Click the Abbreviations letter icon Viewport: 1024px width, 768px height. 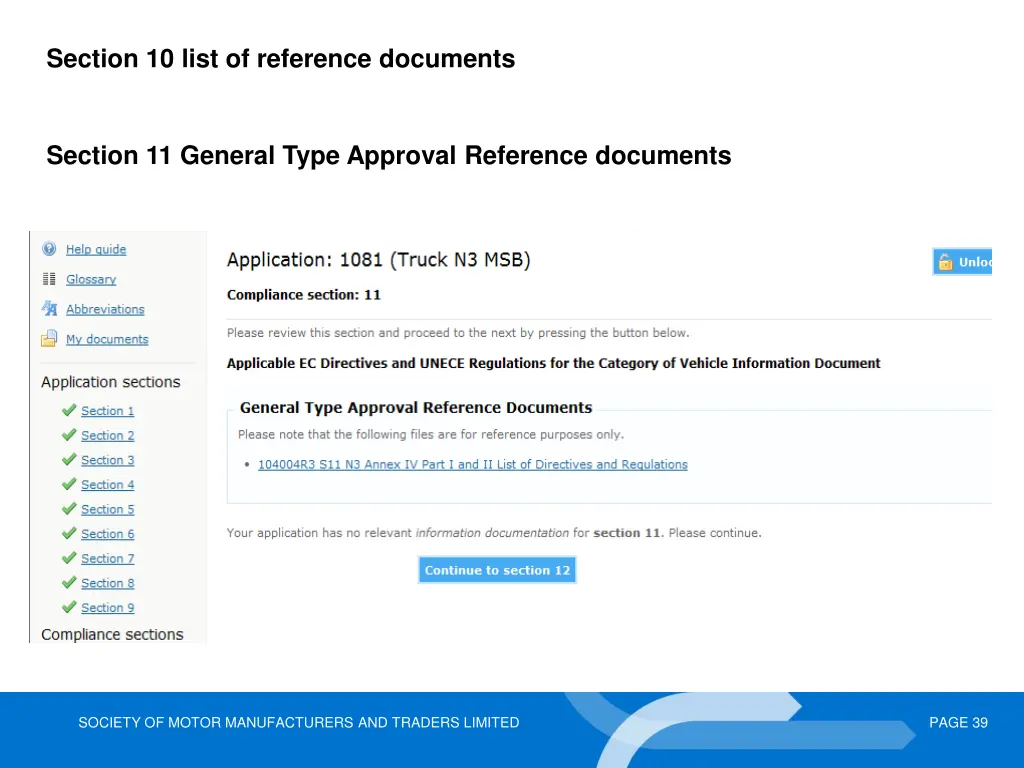tap(49, 308)
